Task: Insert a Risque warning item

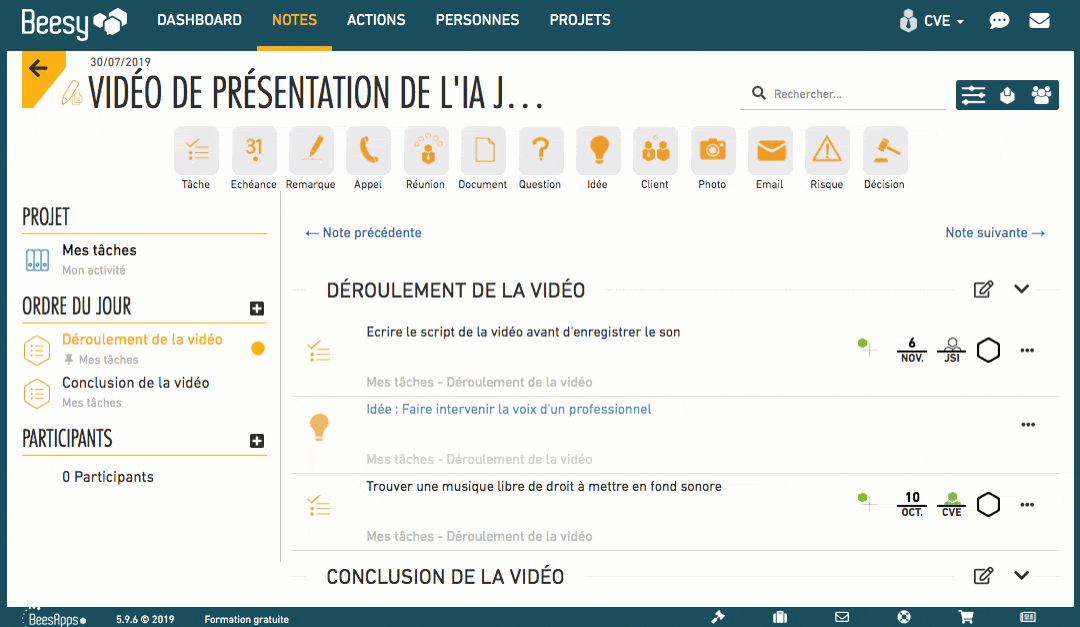Action: click(x=827, y=151)
